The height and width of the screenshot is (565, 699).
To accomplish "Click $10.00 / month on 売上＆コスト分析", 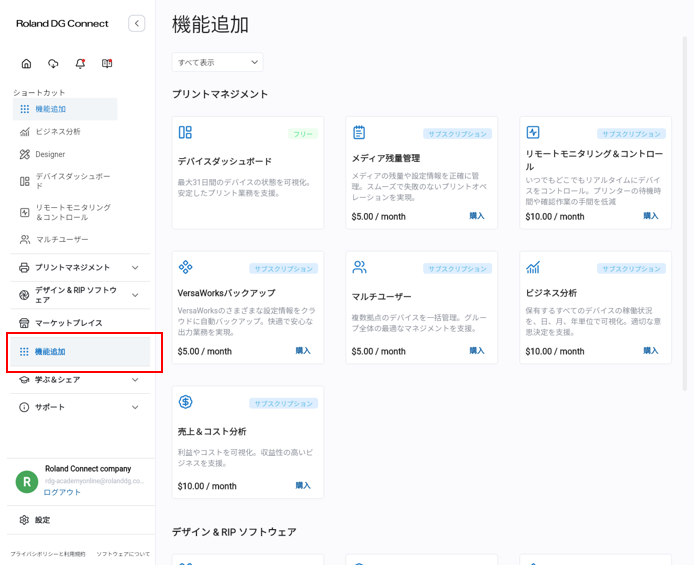I will click(207, 486).
